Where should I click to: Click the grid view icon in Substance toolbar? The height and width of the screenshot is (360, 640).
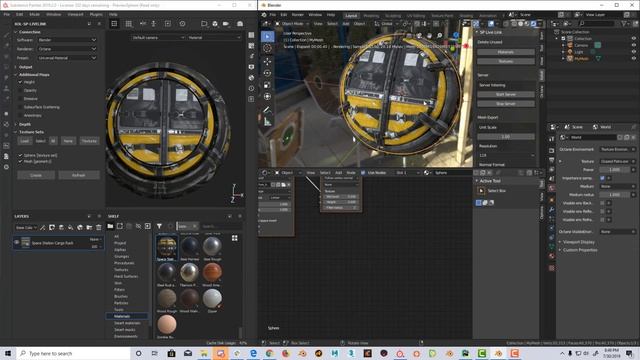[129, 24]
